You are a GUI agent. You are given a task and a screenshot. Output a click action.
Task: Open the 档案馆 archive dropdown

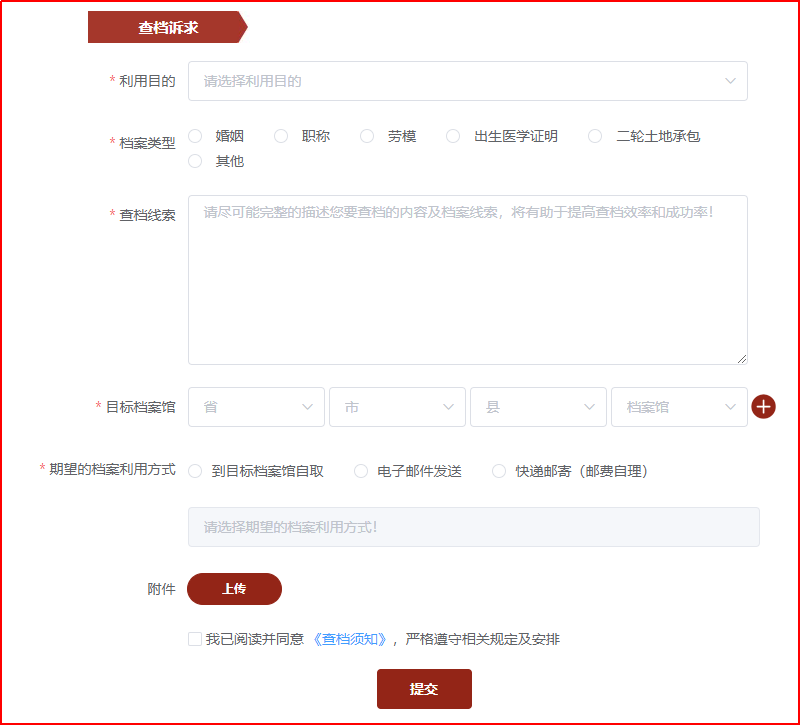(679, 407)
